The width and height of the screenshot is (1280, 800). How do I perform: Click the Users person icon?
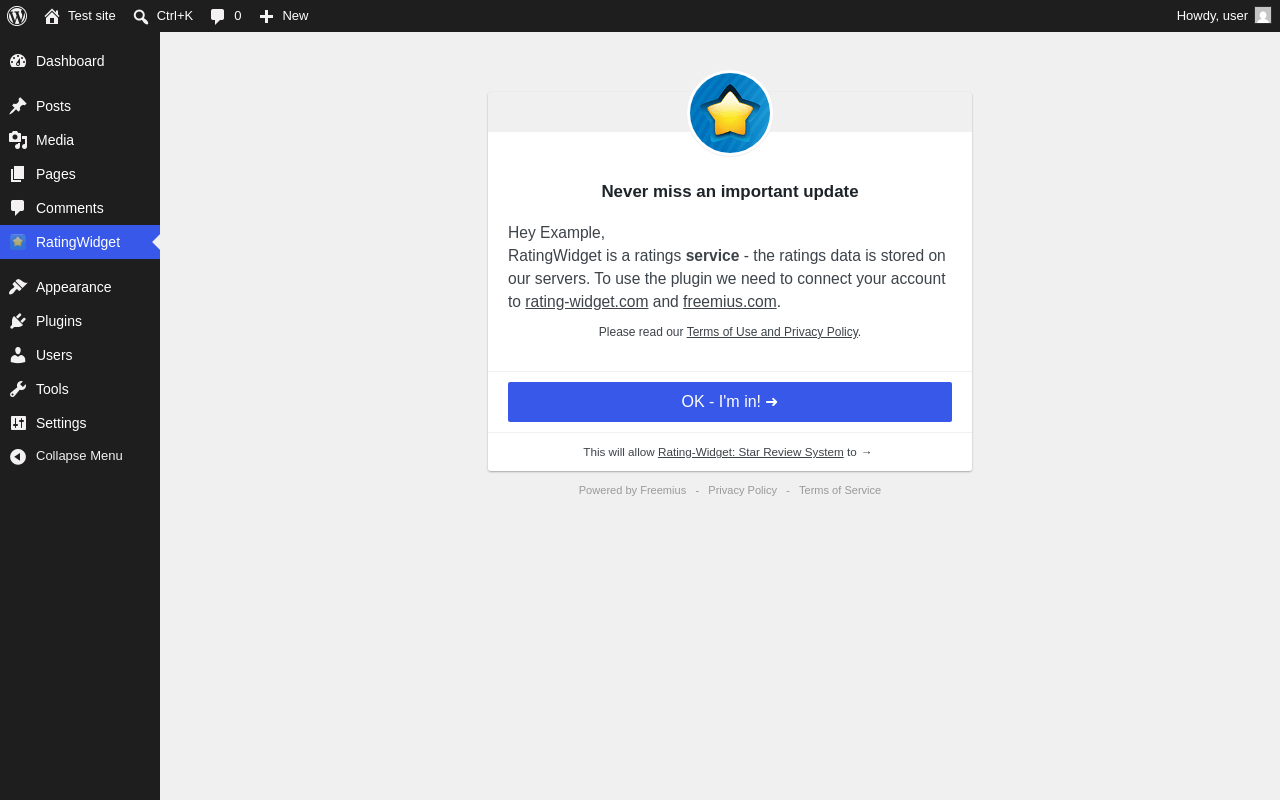[x=18, y=355]
